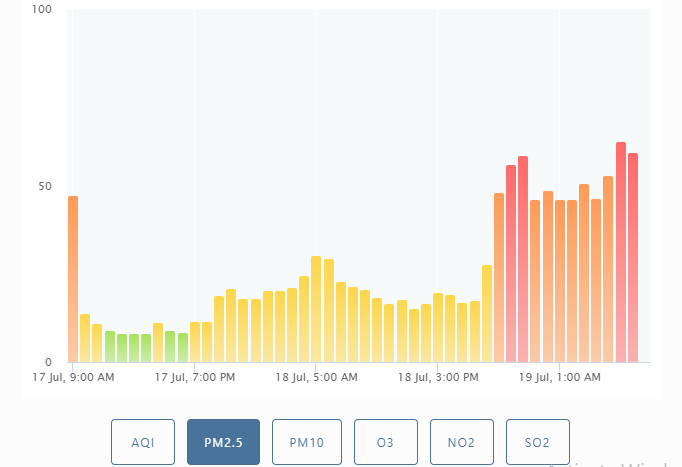Select the PM2.5 pollutant tab

(x=223, y=442)
